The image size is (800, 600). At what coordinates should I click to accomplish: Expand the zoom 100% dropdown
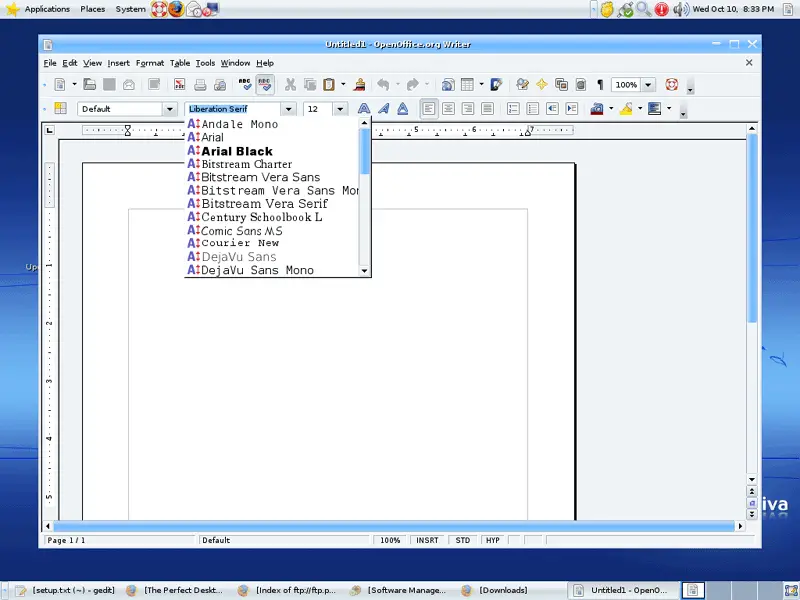click(x=649, y=85)
